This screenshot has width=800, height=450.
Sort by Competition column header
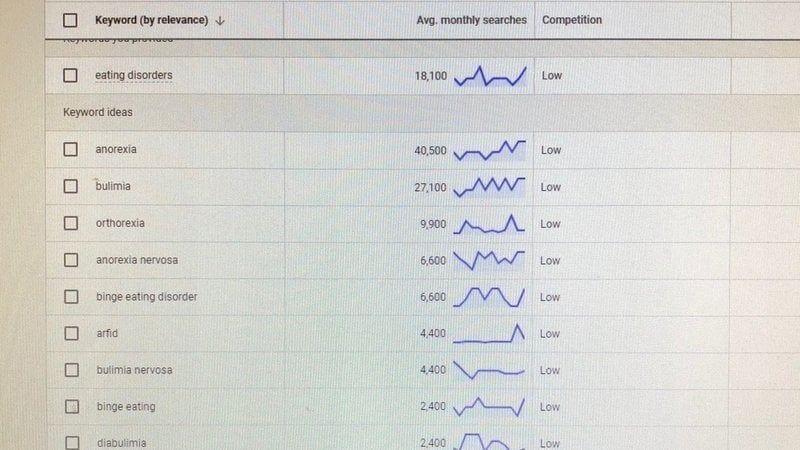point(572,20)
